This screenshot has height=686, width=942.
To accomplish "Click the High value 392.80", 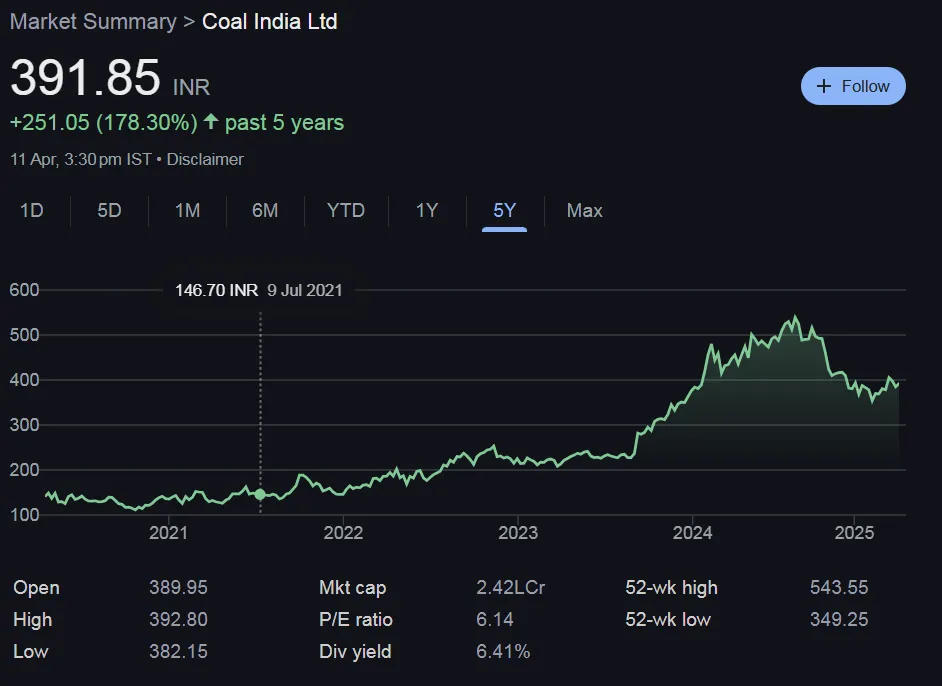I will pos(178,619).
